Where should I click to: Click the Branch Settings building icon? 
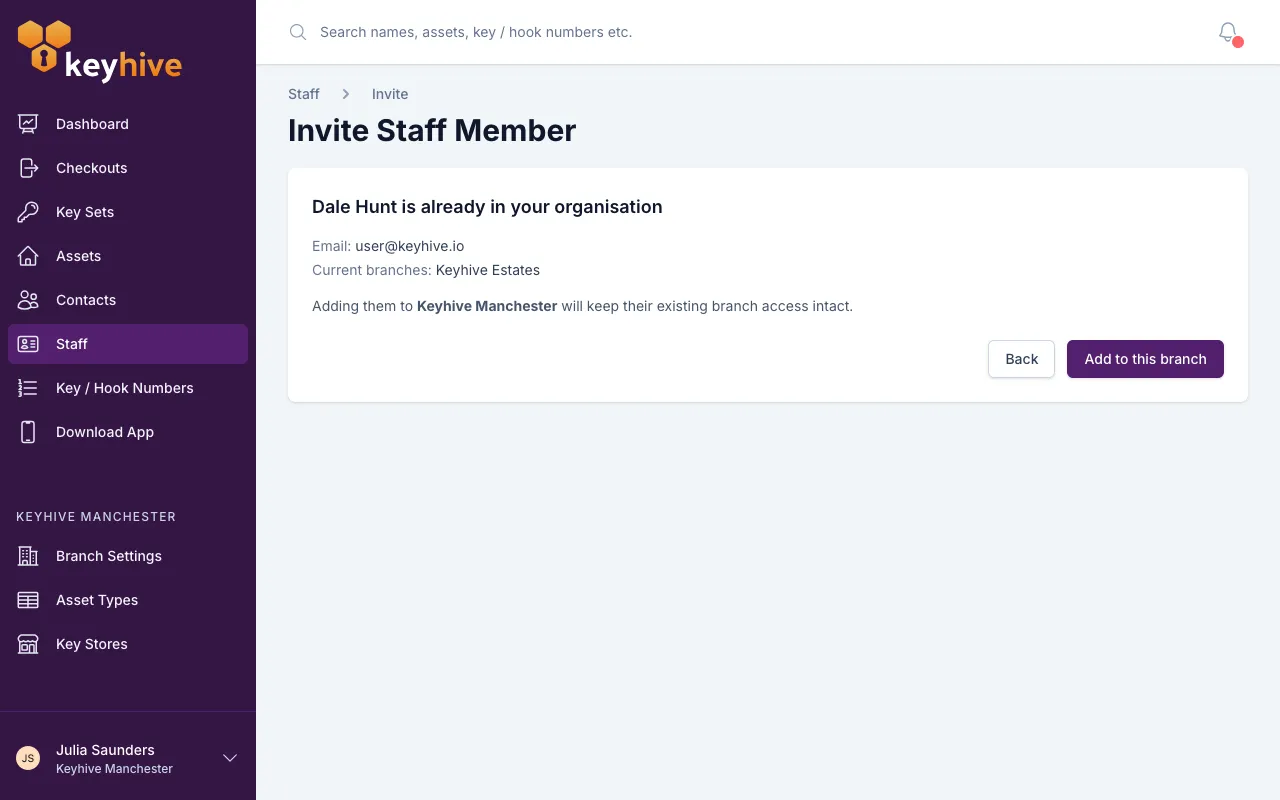28,556
